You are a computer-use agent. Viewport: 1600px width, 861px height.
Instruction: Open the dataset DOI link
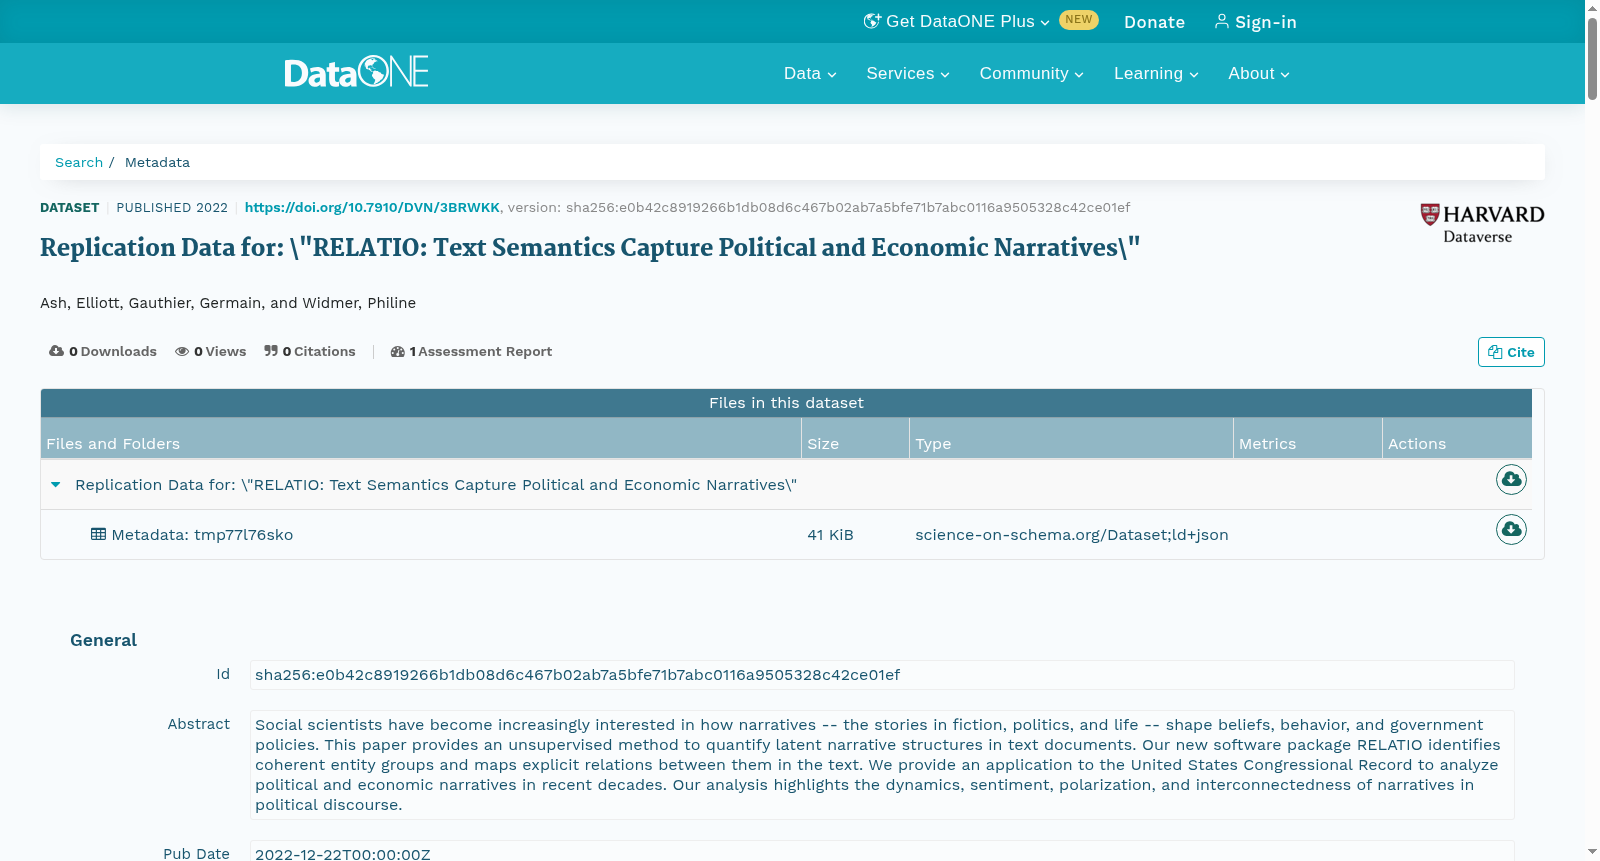pyautogui.click(x=372, y=207)
